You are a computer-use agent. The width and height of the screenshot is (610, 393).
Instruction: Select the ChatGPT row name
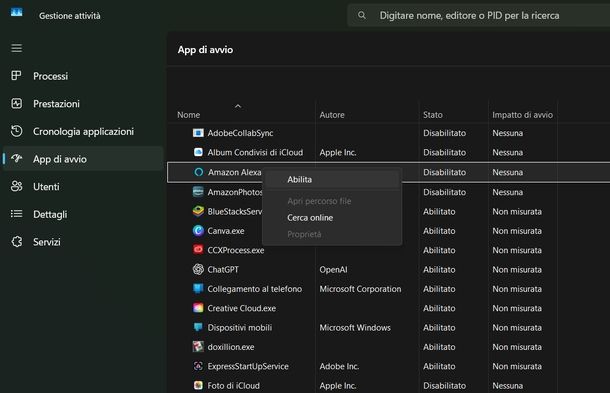(223, 269)
